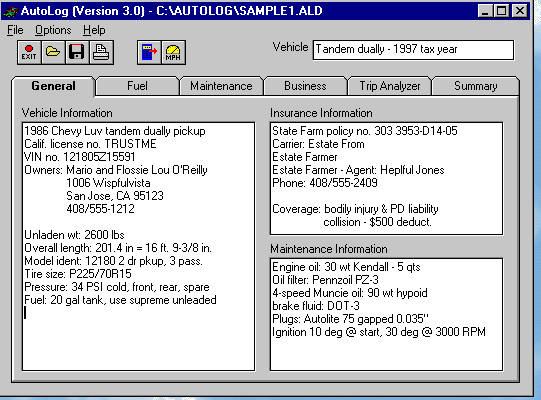
Task: Click the 'Carrier: Estate From' line
Action: (x=318, y=144)
